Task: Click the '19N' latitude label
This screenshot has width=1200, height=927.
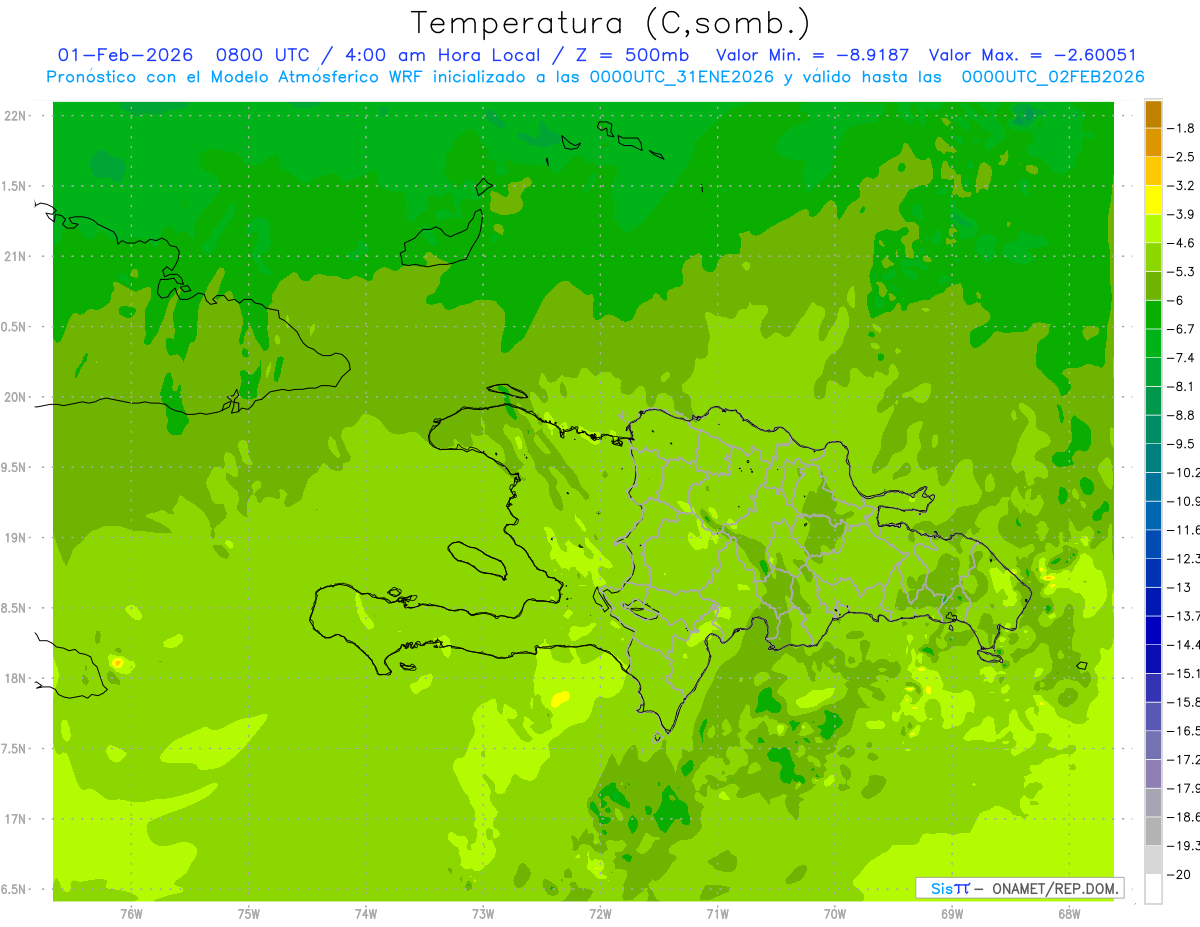Action: coord(16,538)
